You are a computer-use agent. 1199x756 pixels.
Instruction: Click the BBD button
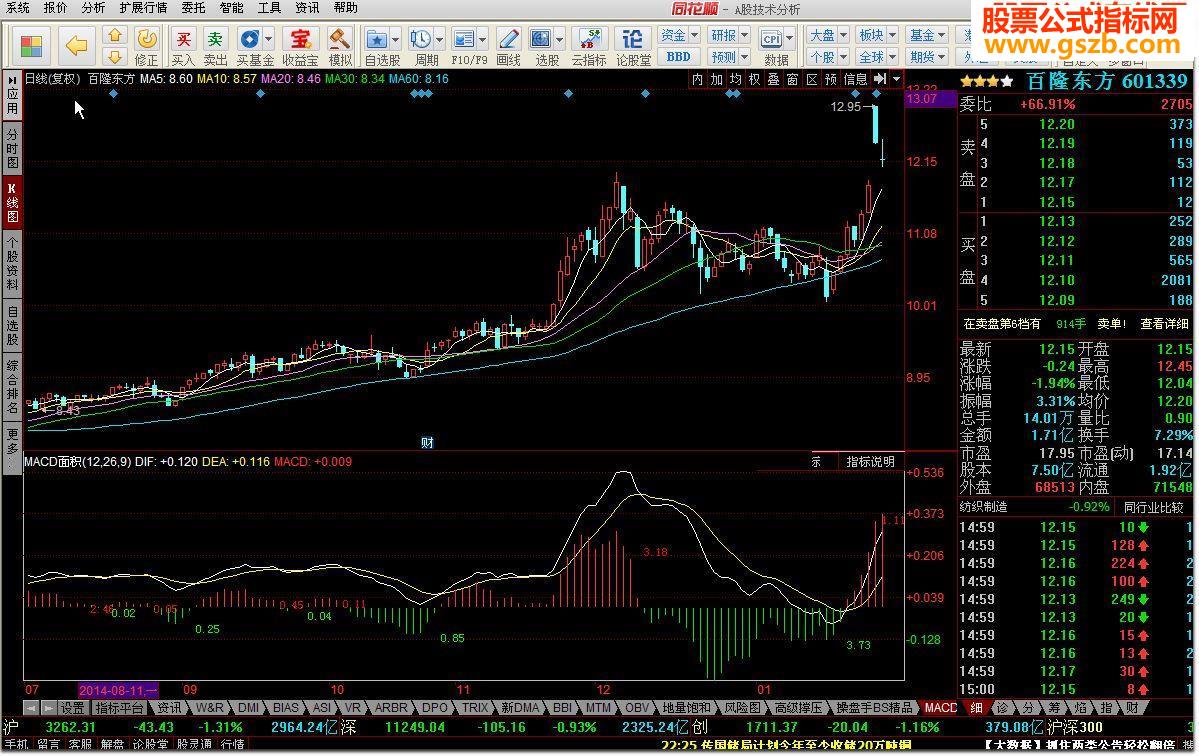[x=678, y=57]
